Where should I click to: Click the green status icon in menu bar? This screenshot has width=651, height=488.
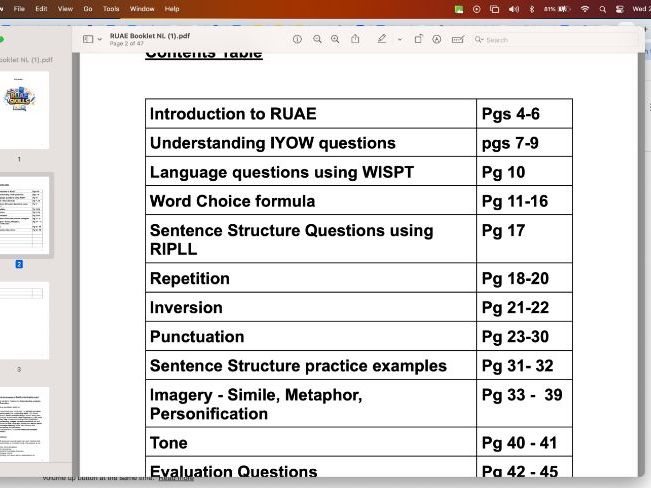tap(459, 9)
